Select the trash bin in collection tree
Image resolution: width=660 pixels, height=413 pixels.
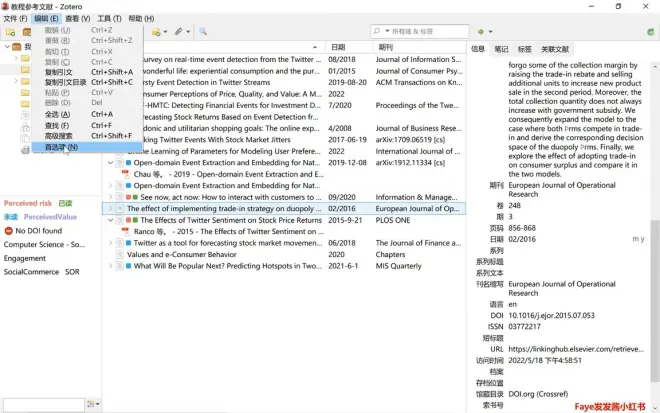pos(25,150)
